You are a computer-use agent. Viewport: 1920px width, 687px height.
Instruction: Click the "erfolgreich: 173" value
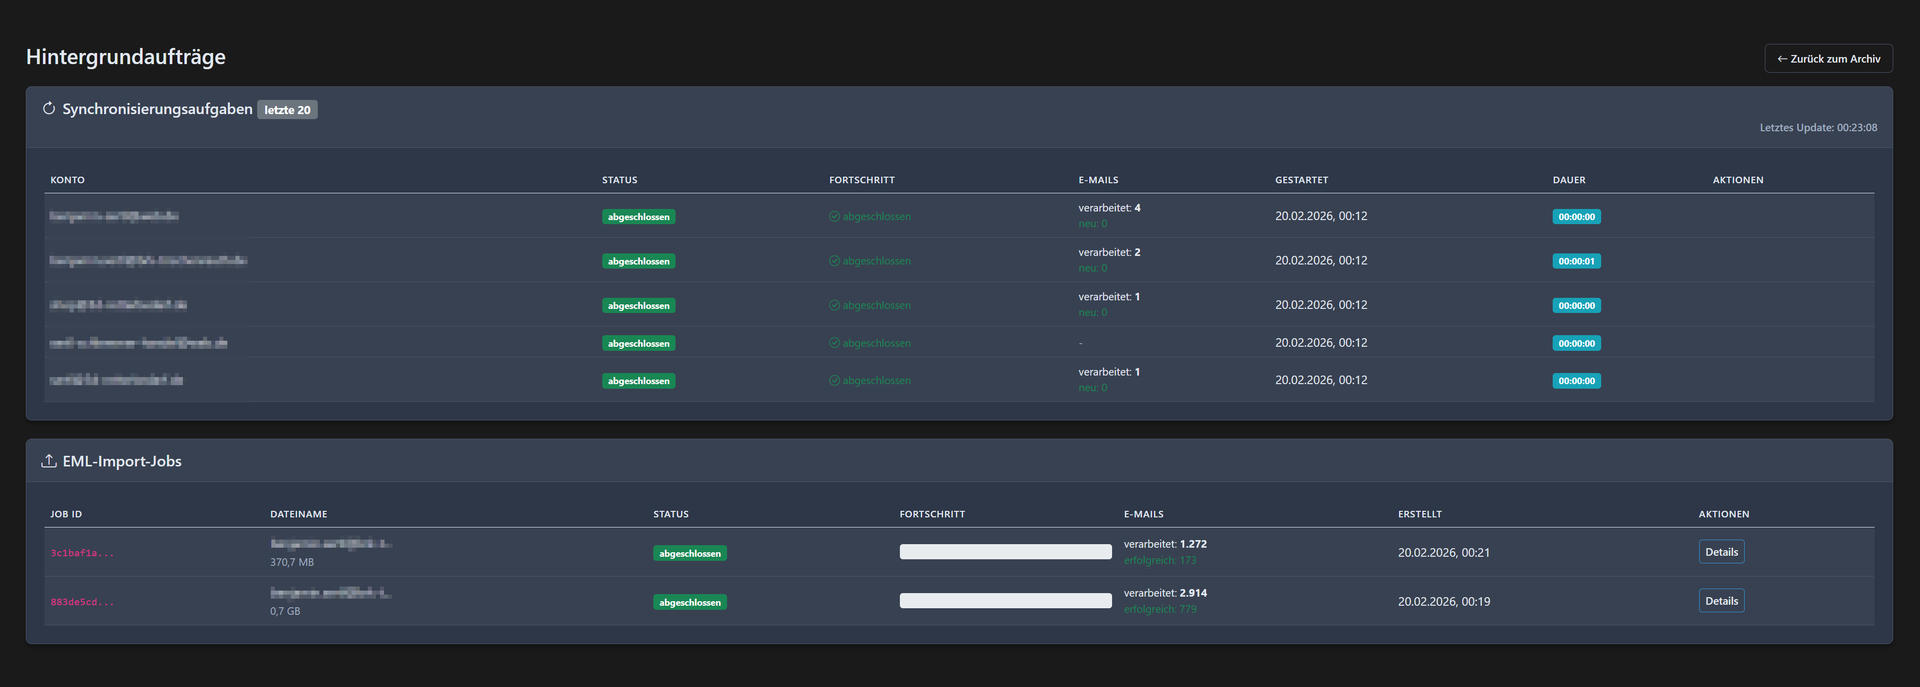(x=1160, y=560)
